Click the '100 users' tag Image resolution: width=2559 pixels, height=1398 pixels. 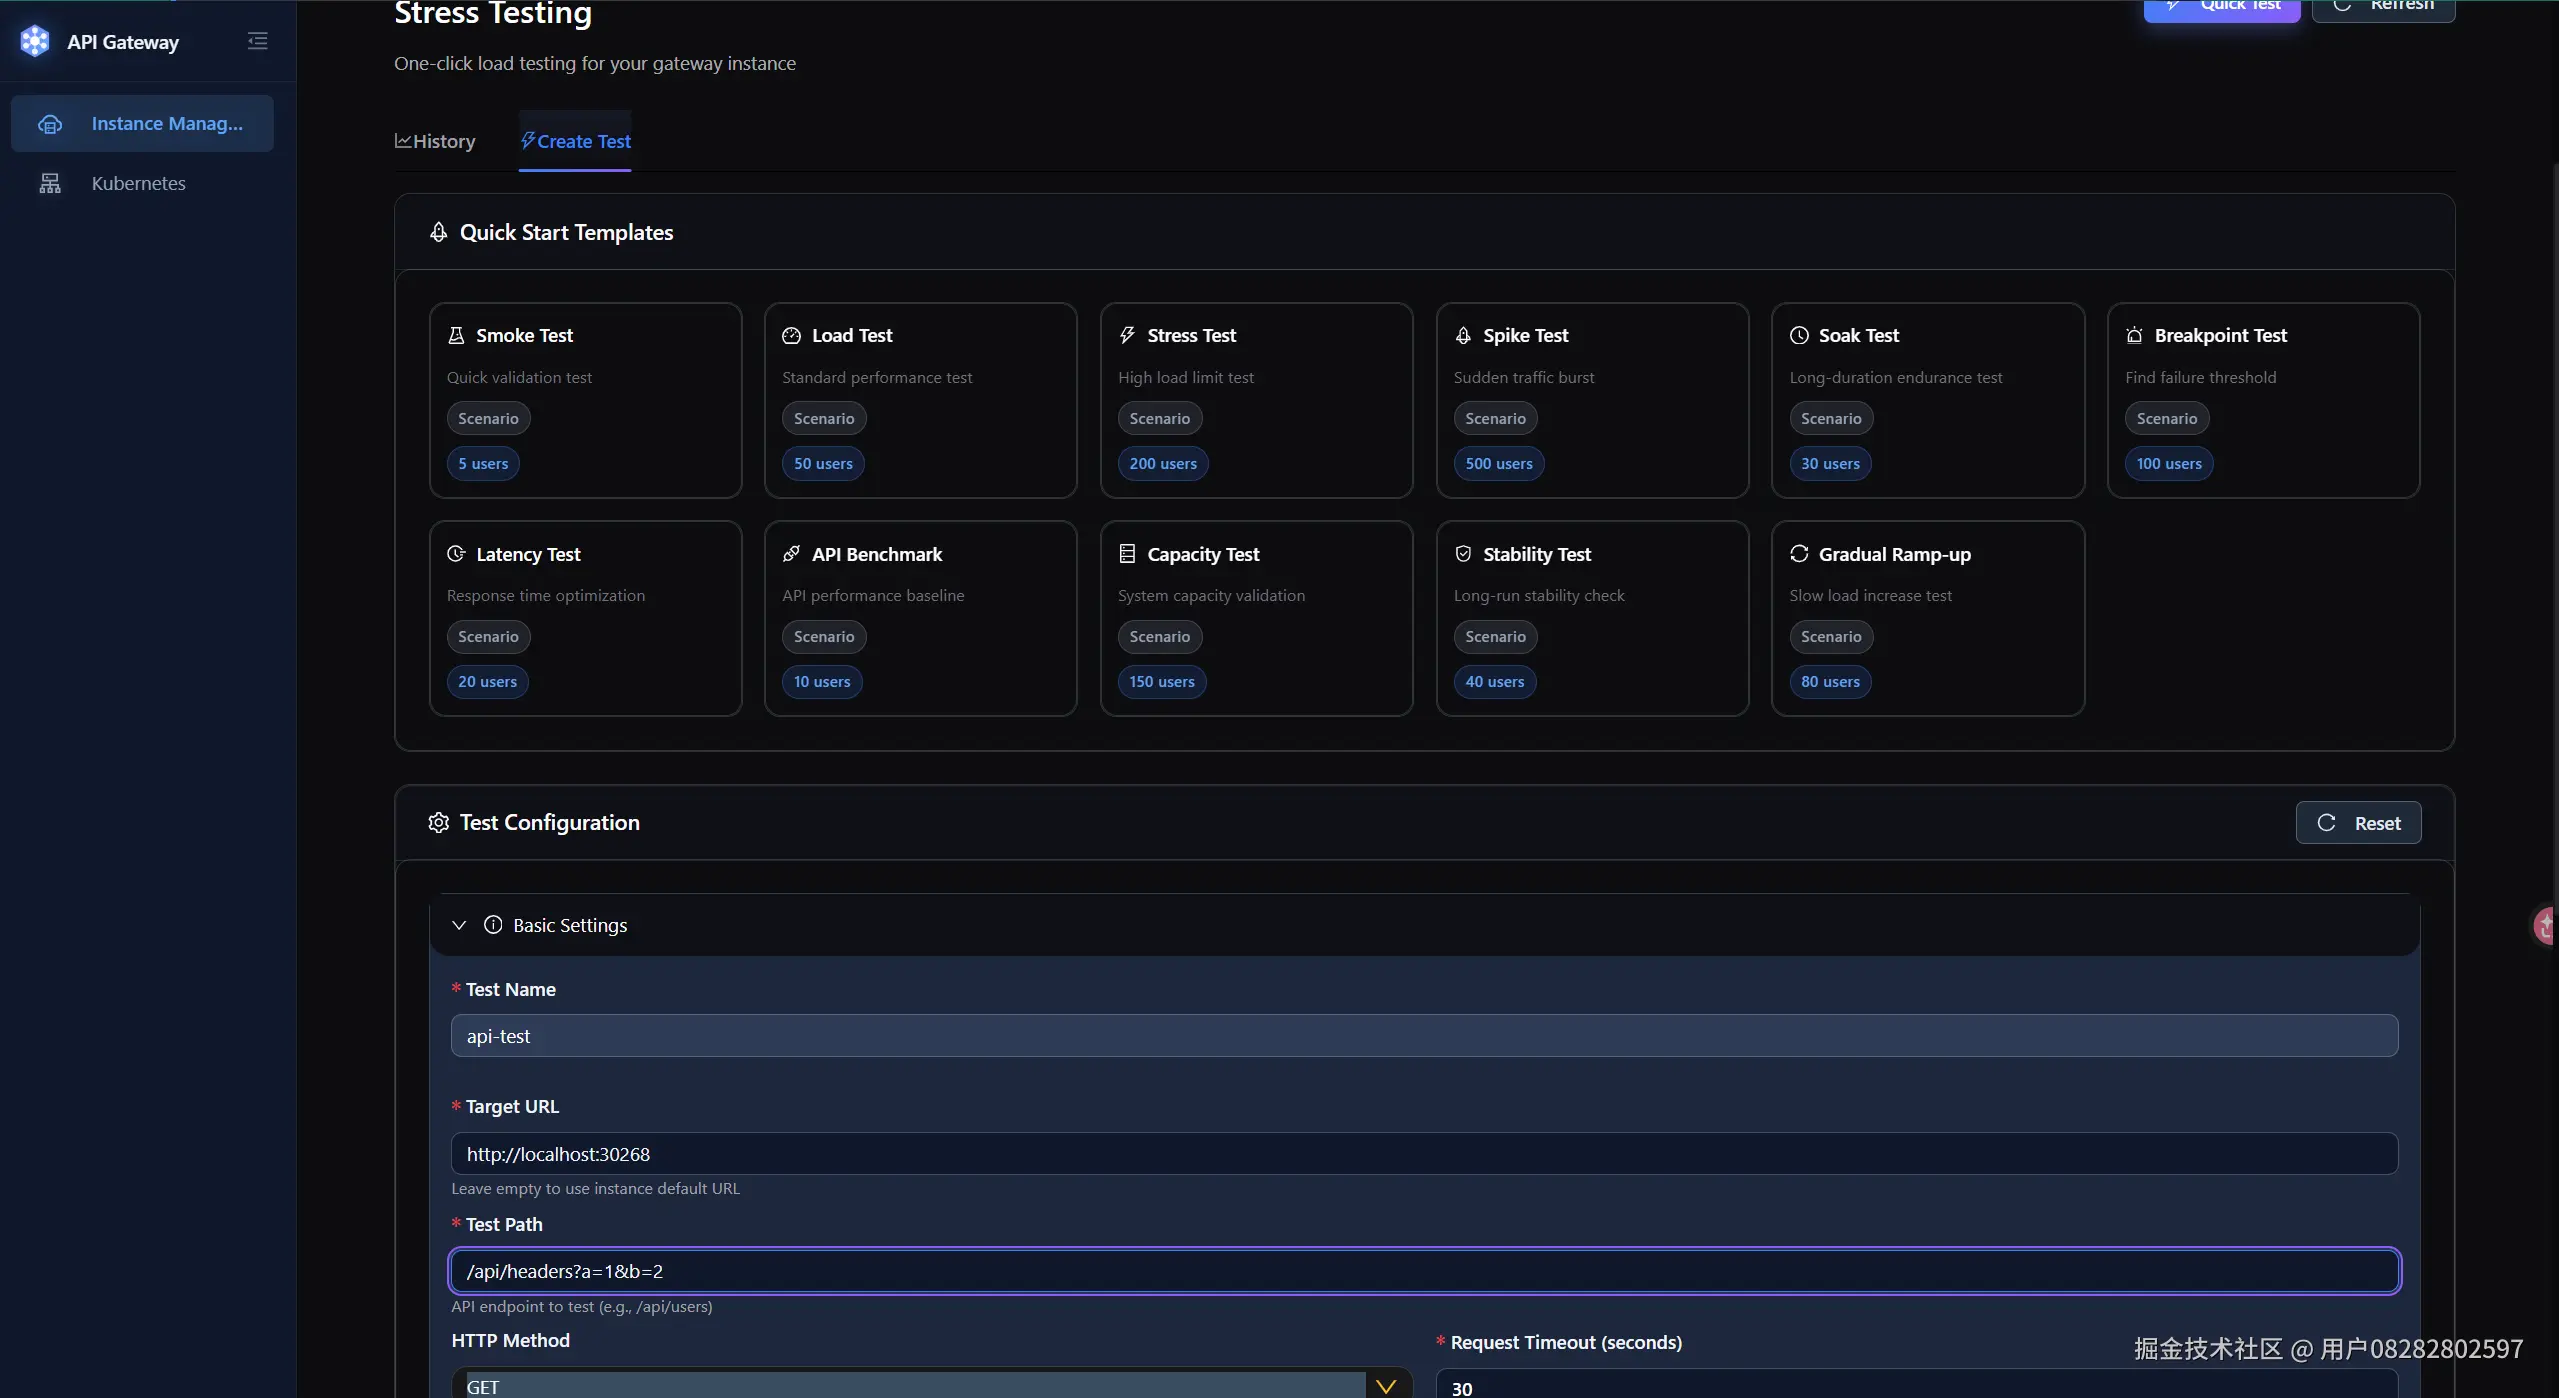(x=2169, y=463)
